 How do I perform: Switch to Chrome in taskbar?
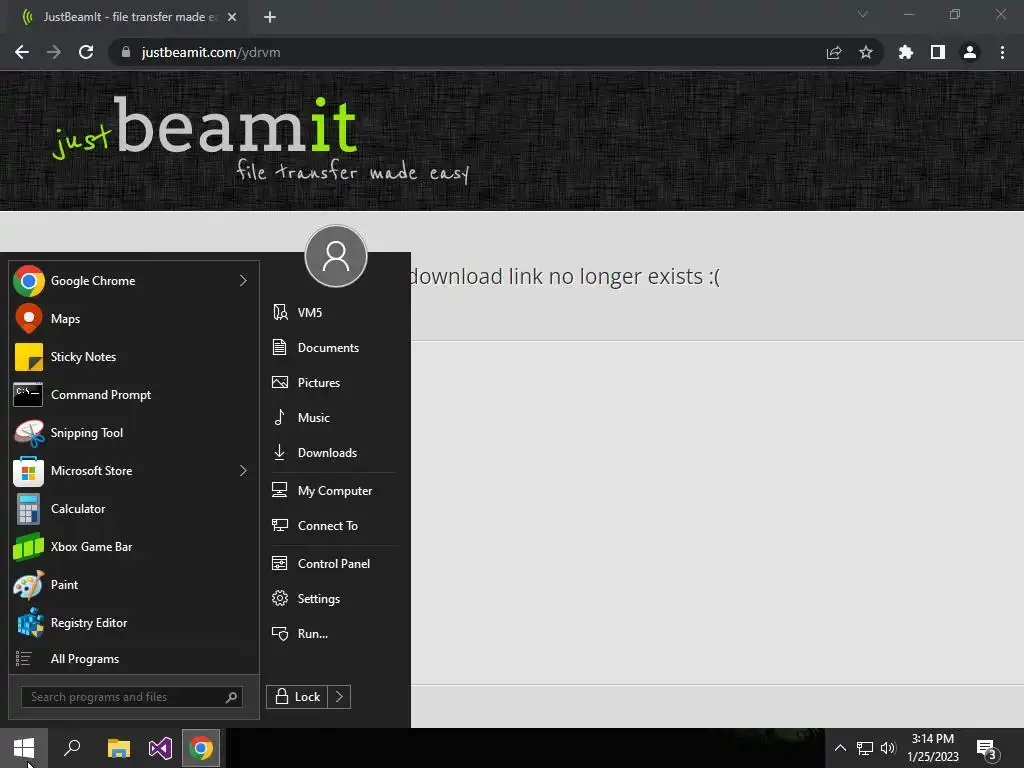click(201, 748)
